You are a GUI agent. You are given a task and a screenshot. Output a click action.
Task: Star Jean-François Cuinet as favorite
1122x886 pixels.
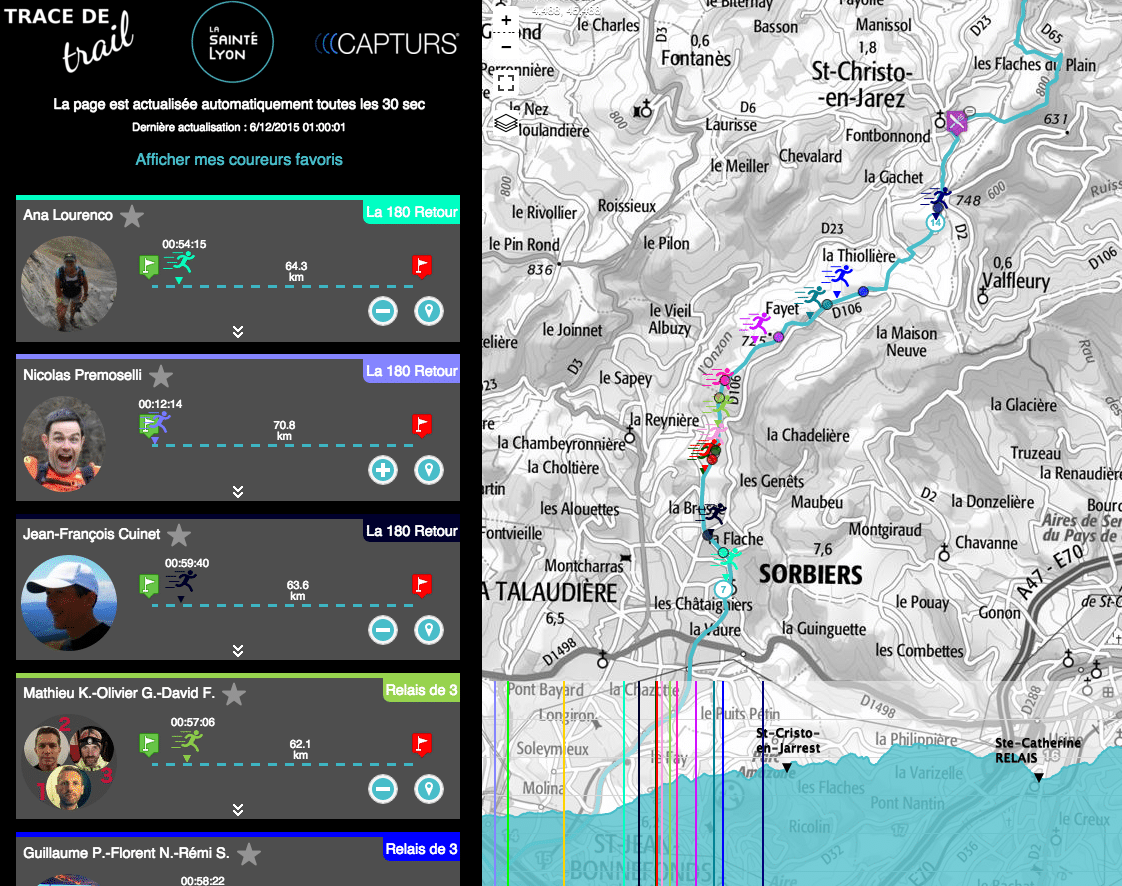179,535
